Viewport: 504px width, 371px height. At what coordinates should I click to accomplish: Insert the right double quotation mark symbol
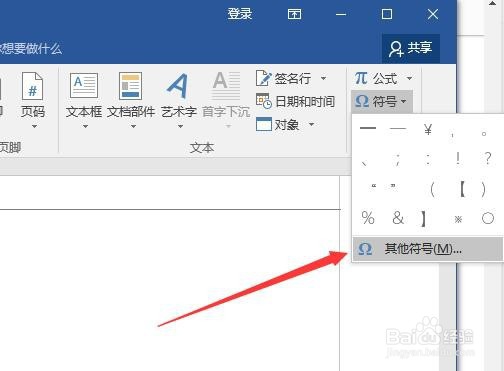(393, 186)
